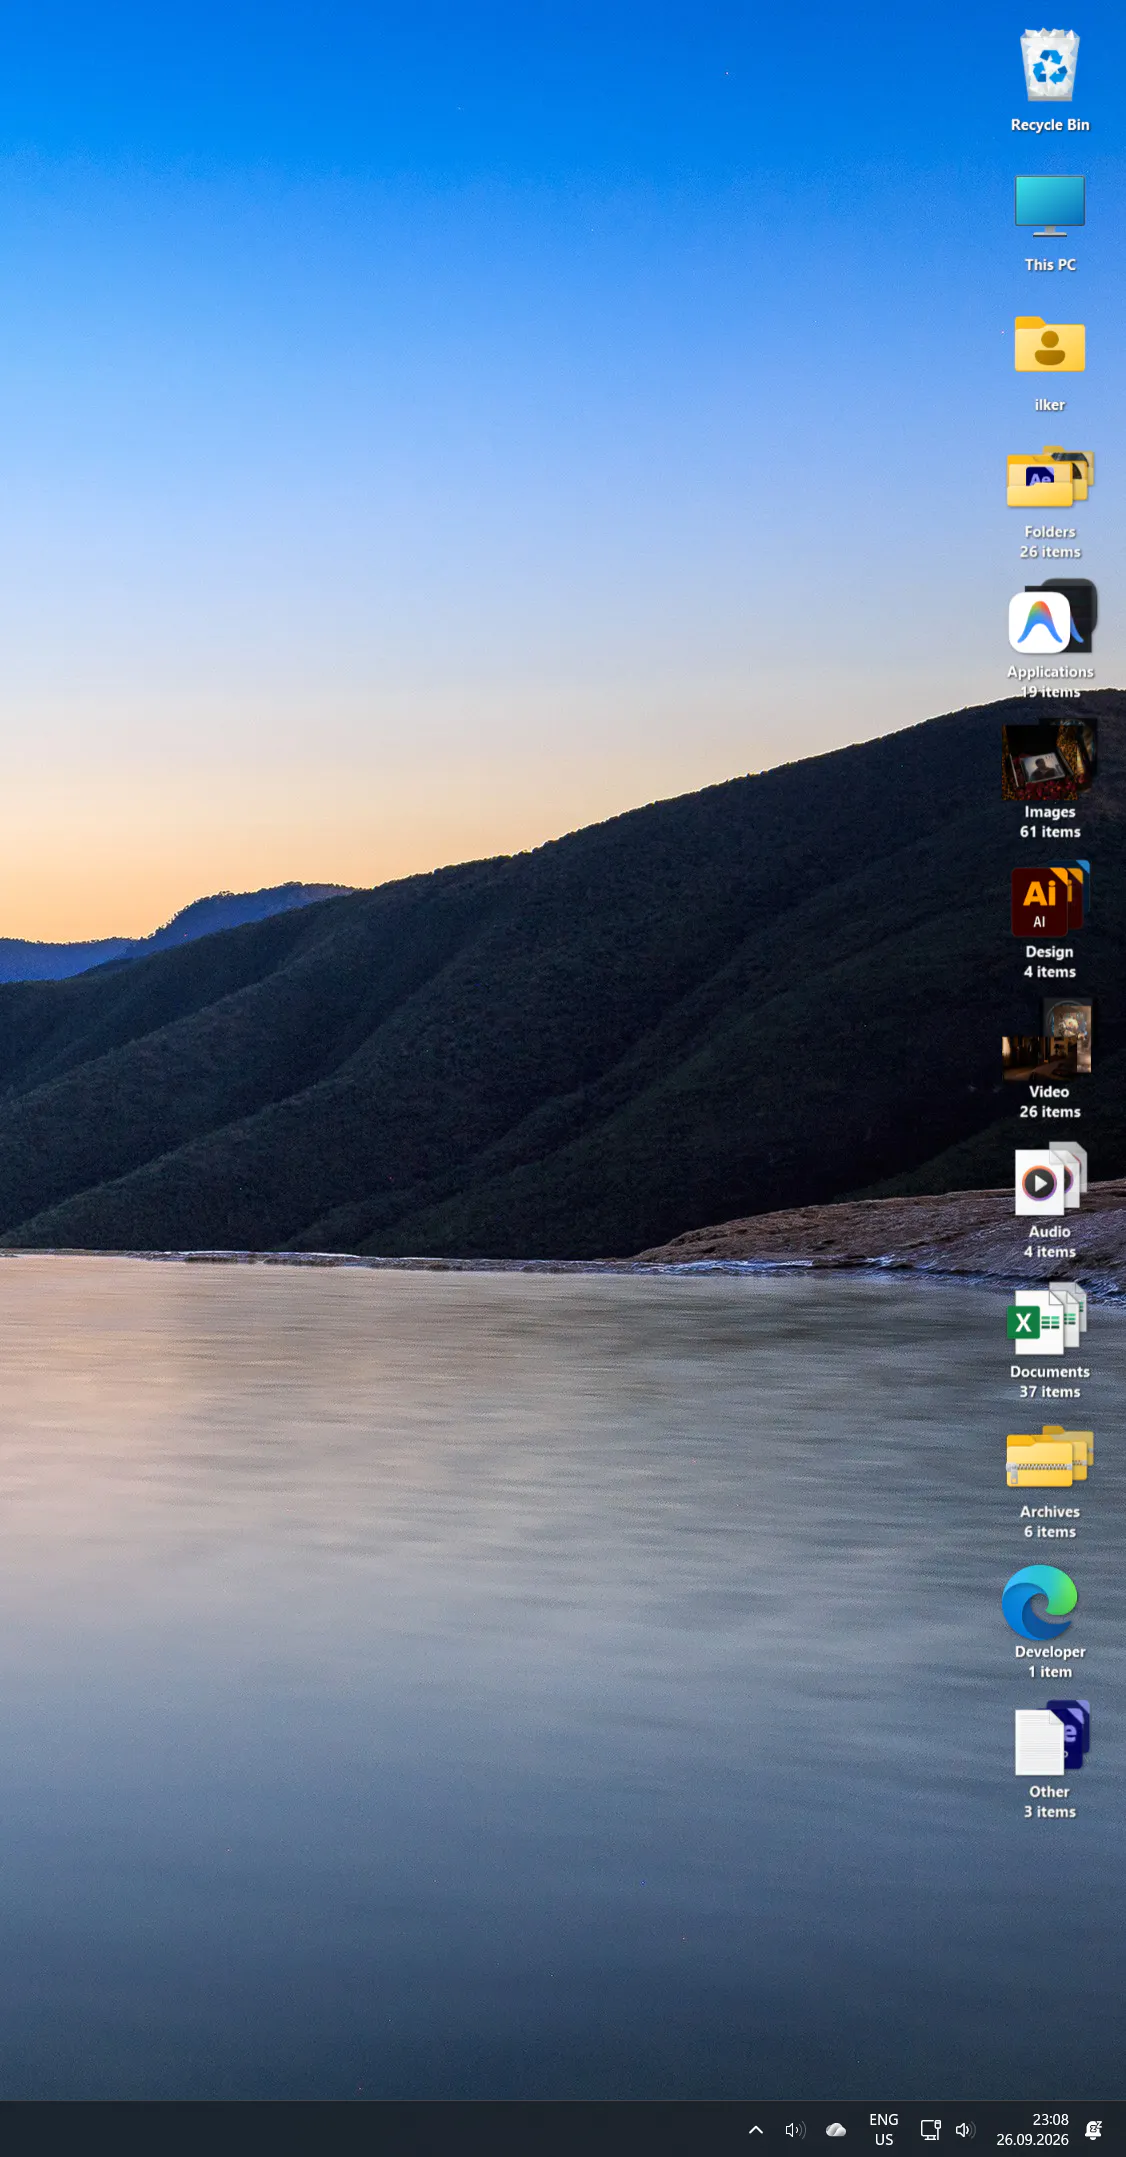The image size is (1126, 2157).
Task: Switch input language from ENG US
Action: coord(884,2130)
